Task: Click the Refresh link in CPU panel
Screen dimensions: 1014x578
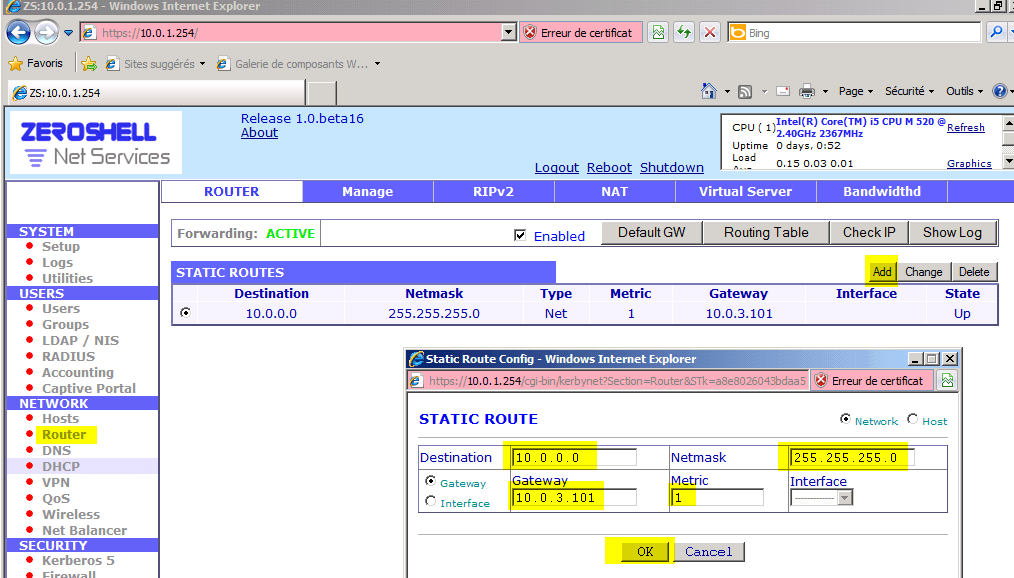Action: point(965,128)
